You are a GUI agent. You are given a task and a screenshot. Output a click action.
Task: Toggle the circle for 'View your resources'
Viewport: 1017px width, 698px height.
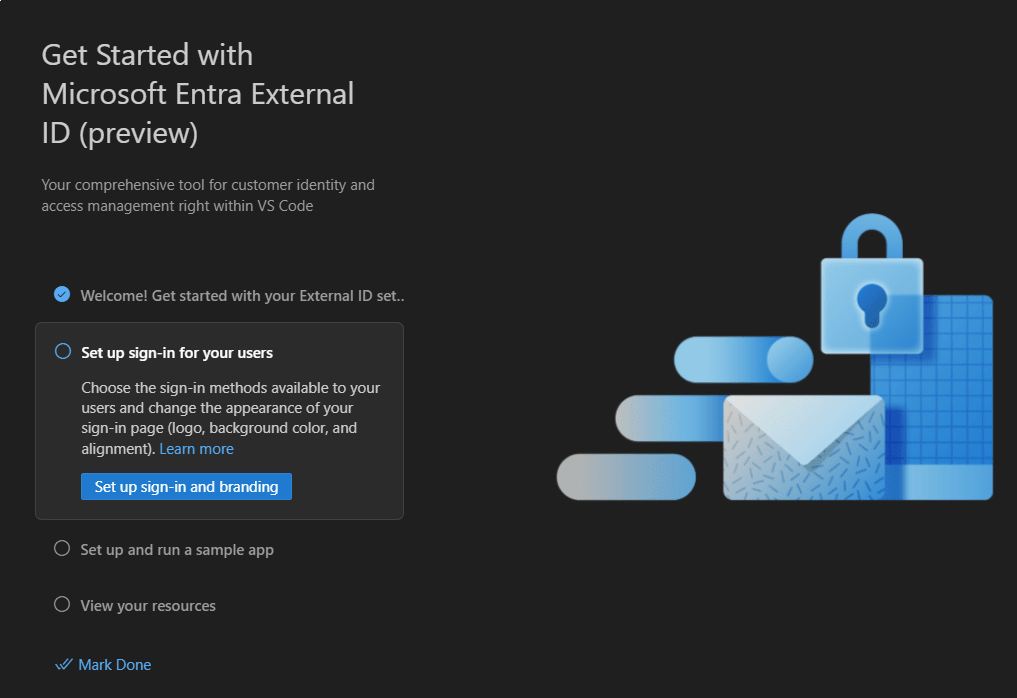click(62, 605)
